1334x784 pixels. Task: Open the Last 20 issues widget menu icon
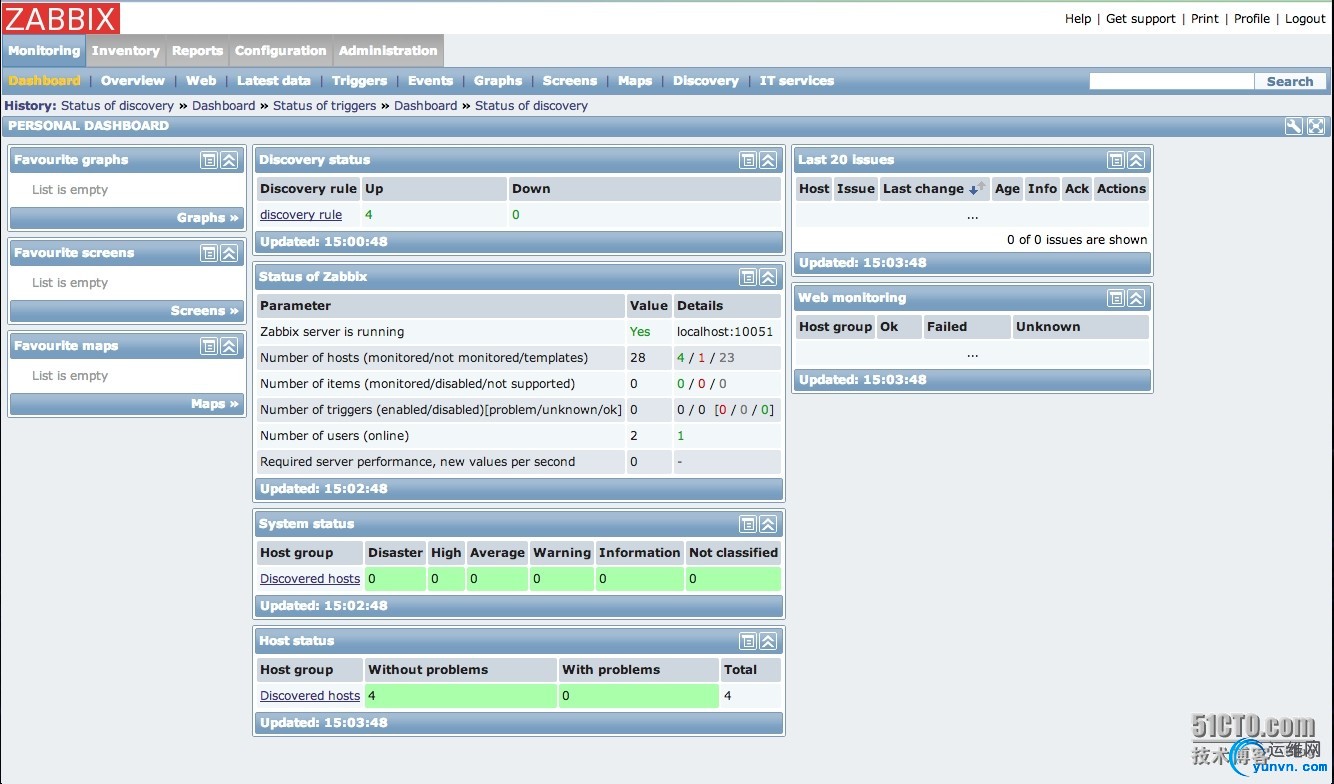click(x=1116, y=160)
